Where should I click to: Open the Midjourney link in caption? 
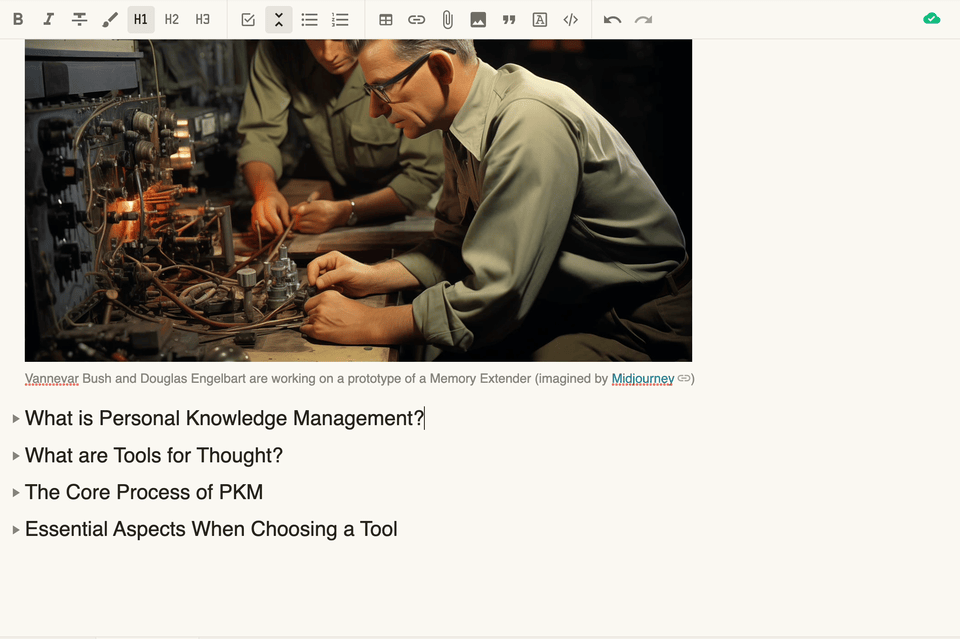point(642,378)
